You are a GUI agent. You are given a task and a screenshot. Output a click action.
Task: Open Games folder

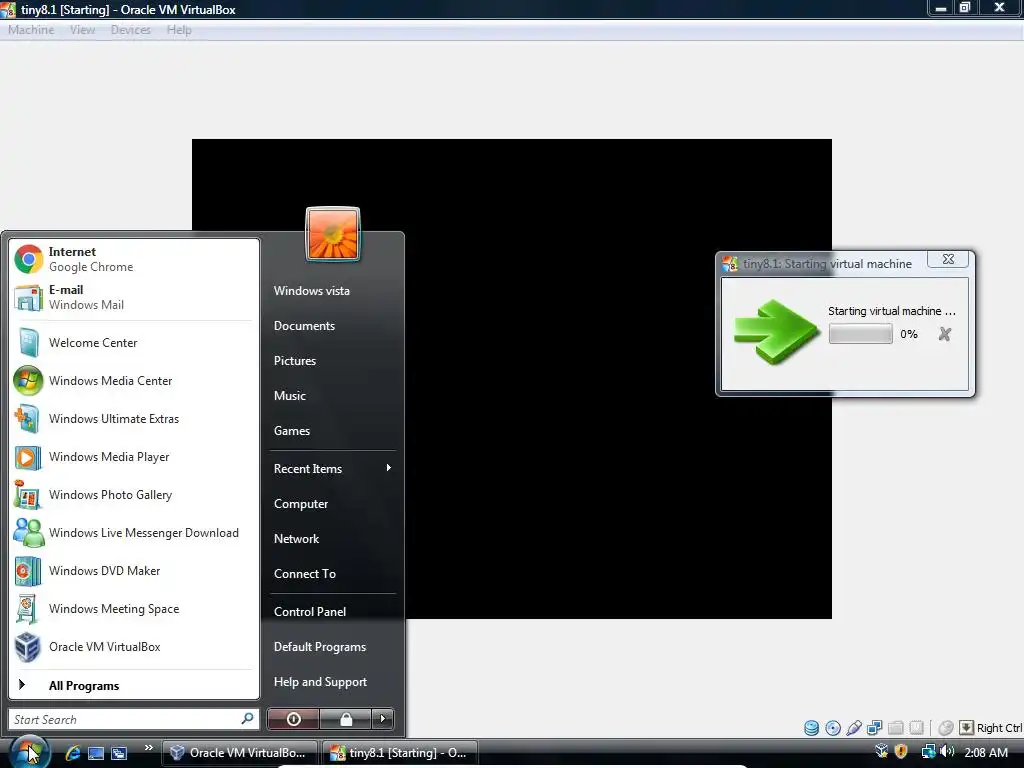pos(292,431)
